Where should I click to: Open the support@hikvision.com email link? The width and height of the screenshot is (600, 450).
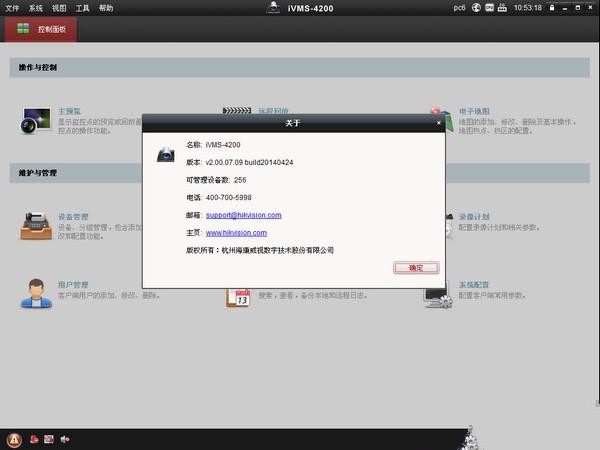[x=243, y=215]
